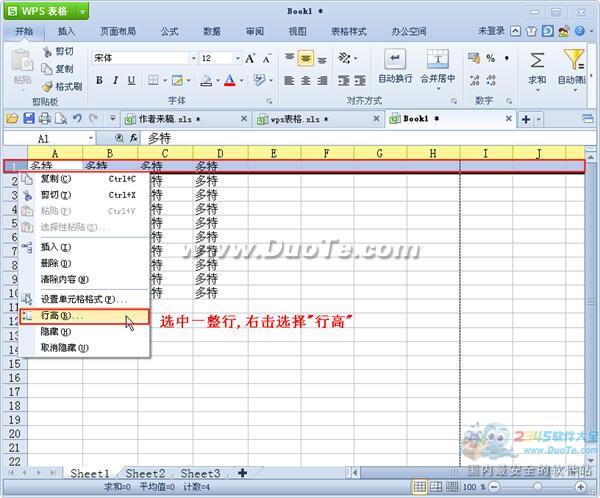Toggle left text alignment button

click(x=289, y=81)
